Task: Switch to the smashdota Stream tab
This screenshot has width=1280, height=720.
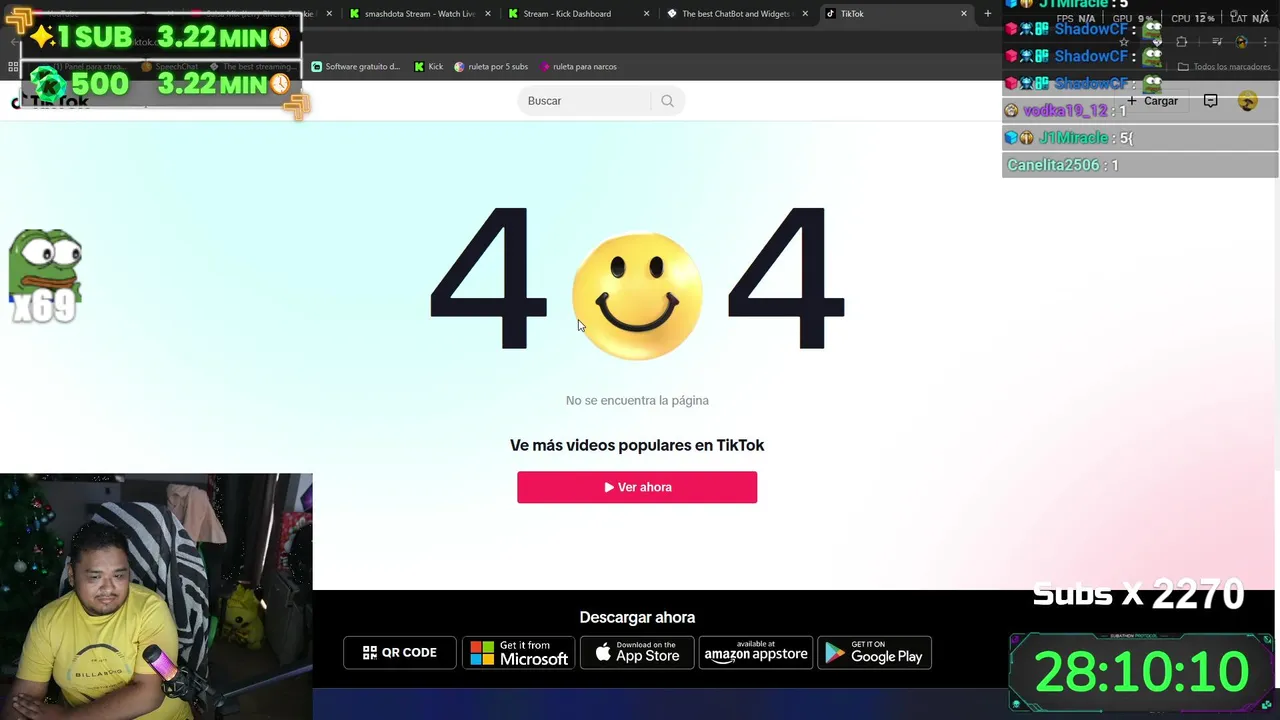Action: point(420,14)
